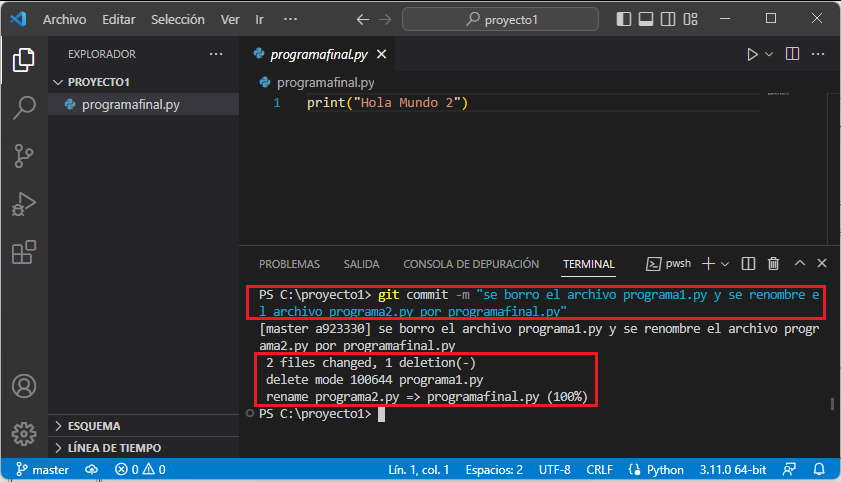The height and width of the screenshot is (482, 841).
Task: Click the terminal prompt cursor line
Action: [322, 414]
